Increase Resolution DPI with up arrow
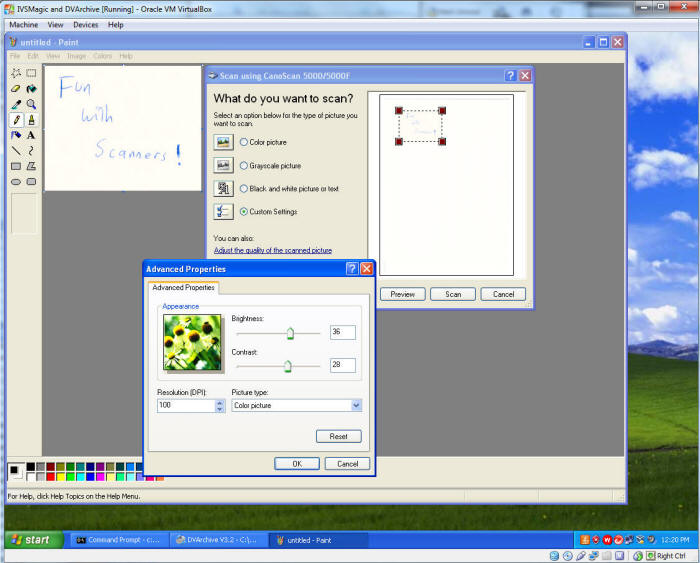700x563 pixels. click(x=220, y=403)
